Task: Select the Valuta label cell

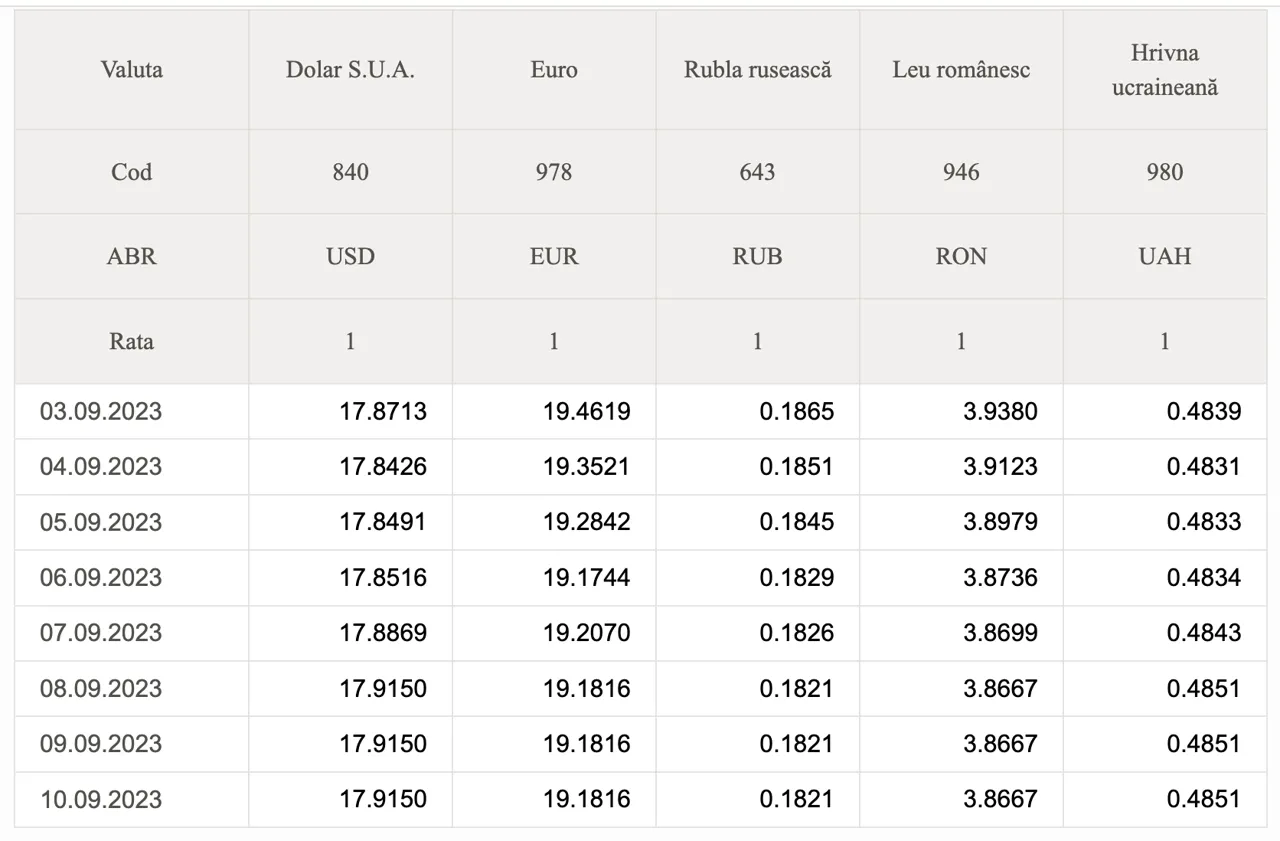Action: point(131,70)
